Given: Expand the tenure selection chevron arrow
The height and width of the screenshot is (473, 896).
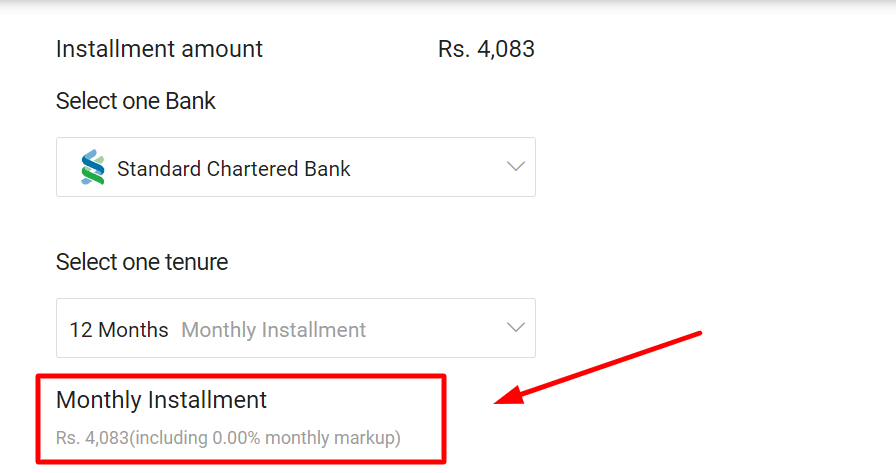Looking at the screenshot, I should [515, 328].
